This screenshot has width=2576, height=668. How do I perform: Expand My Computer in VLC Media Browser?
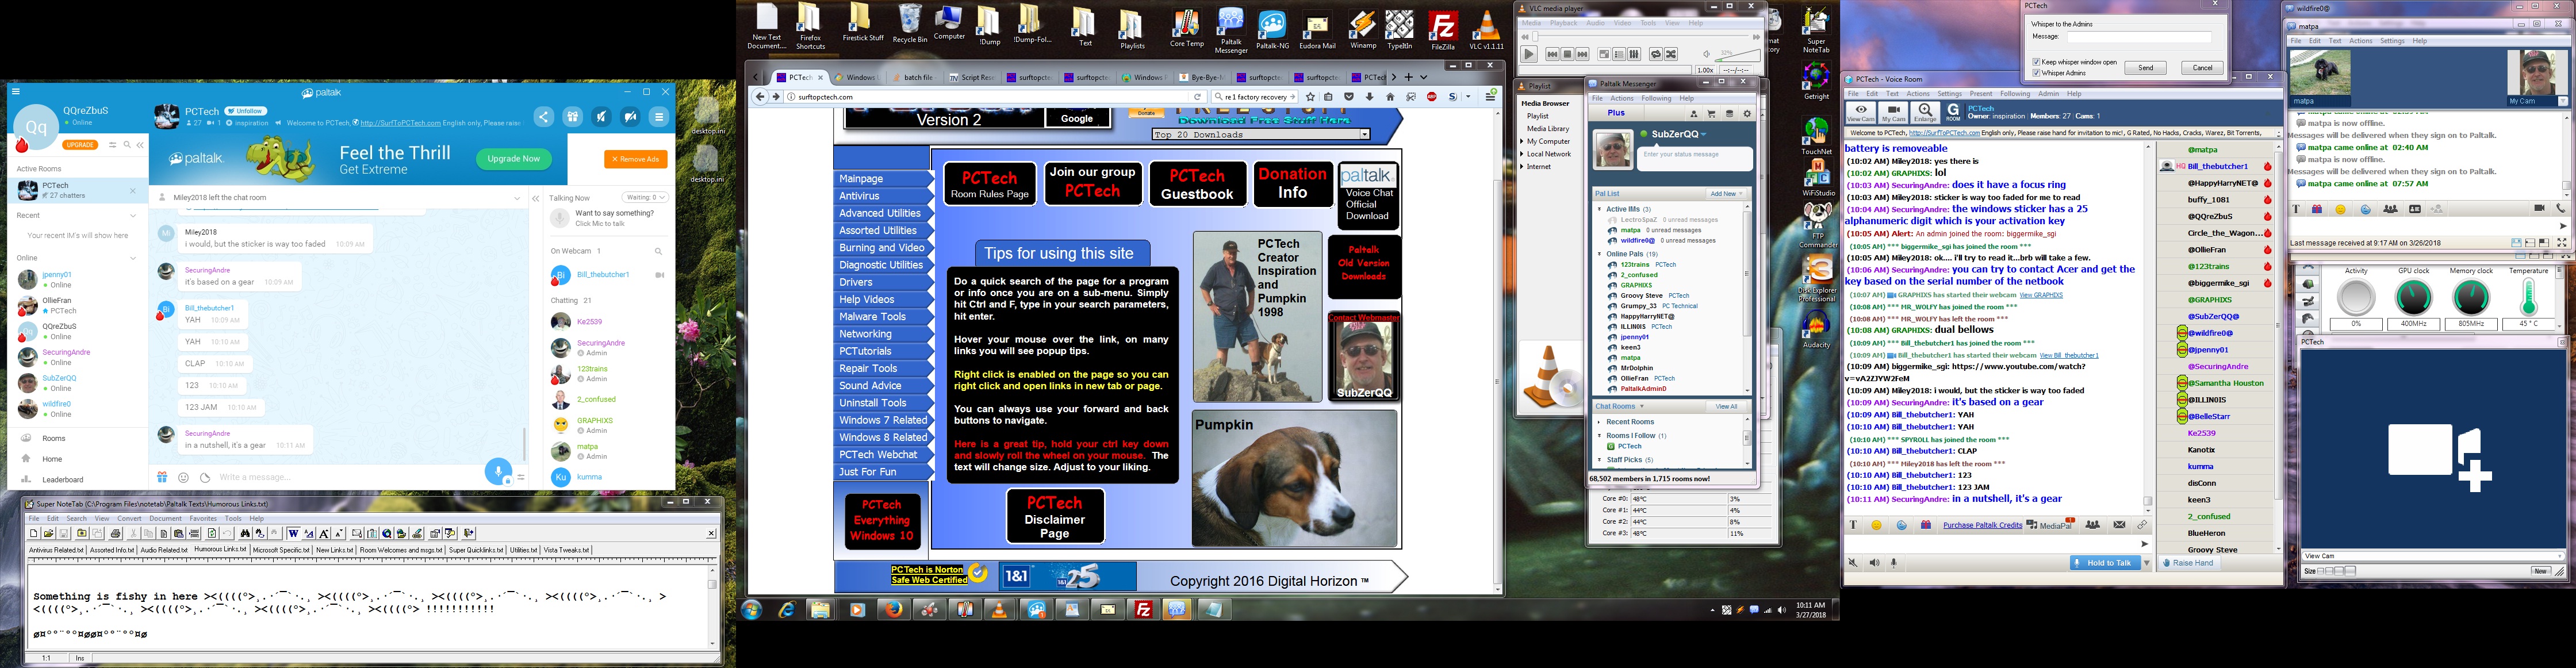(1523, 141)
